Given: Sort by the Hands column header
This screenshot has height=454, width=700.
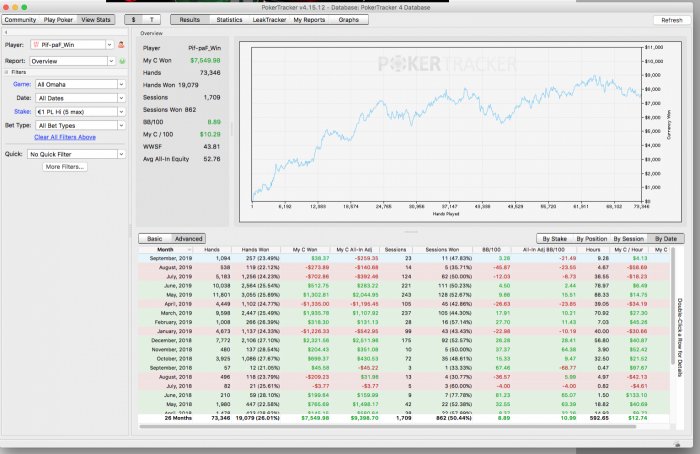Looking at the screenshot, I should [212, 250].
